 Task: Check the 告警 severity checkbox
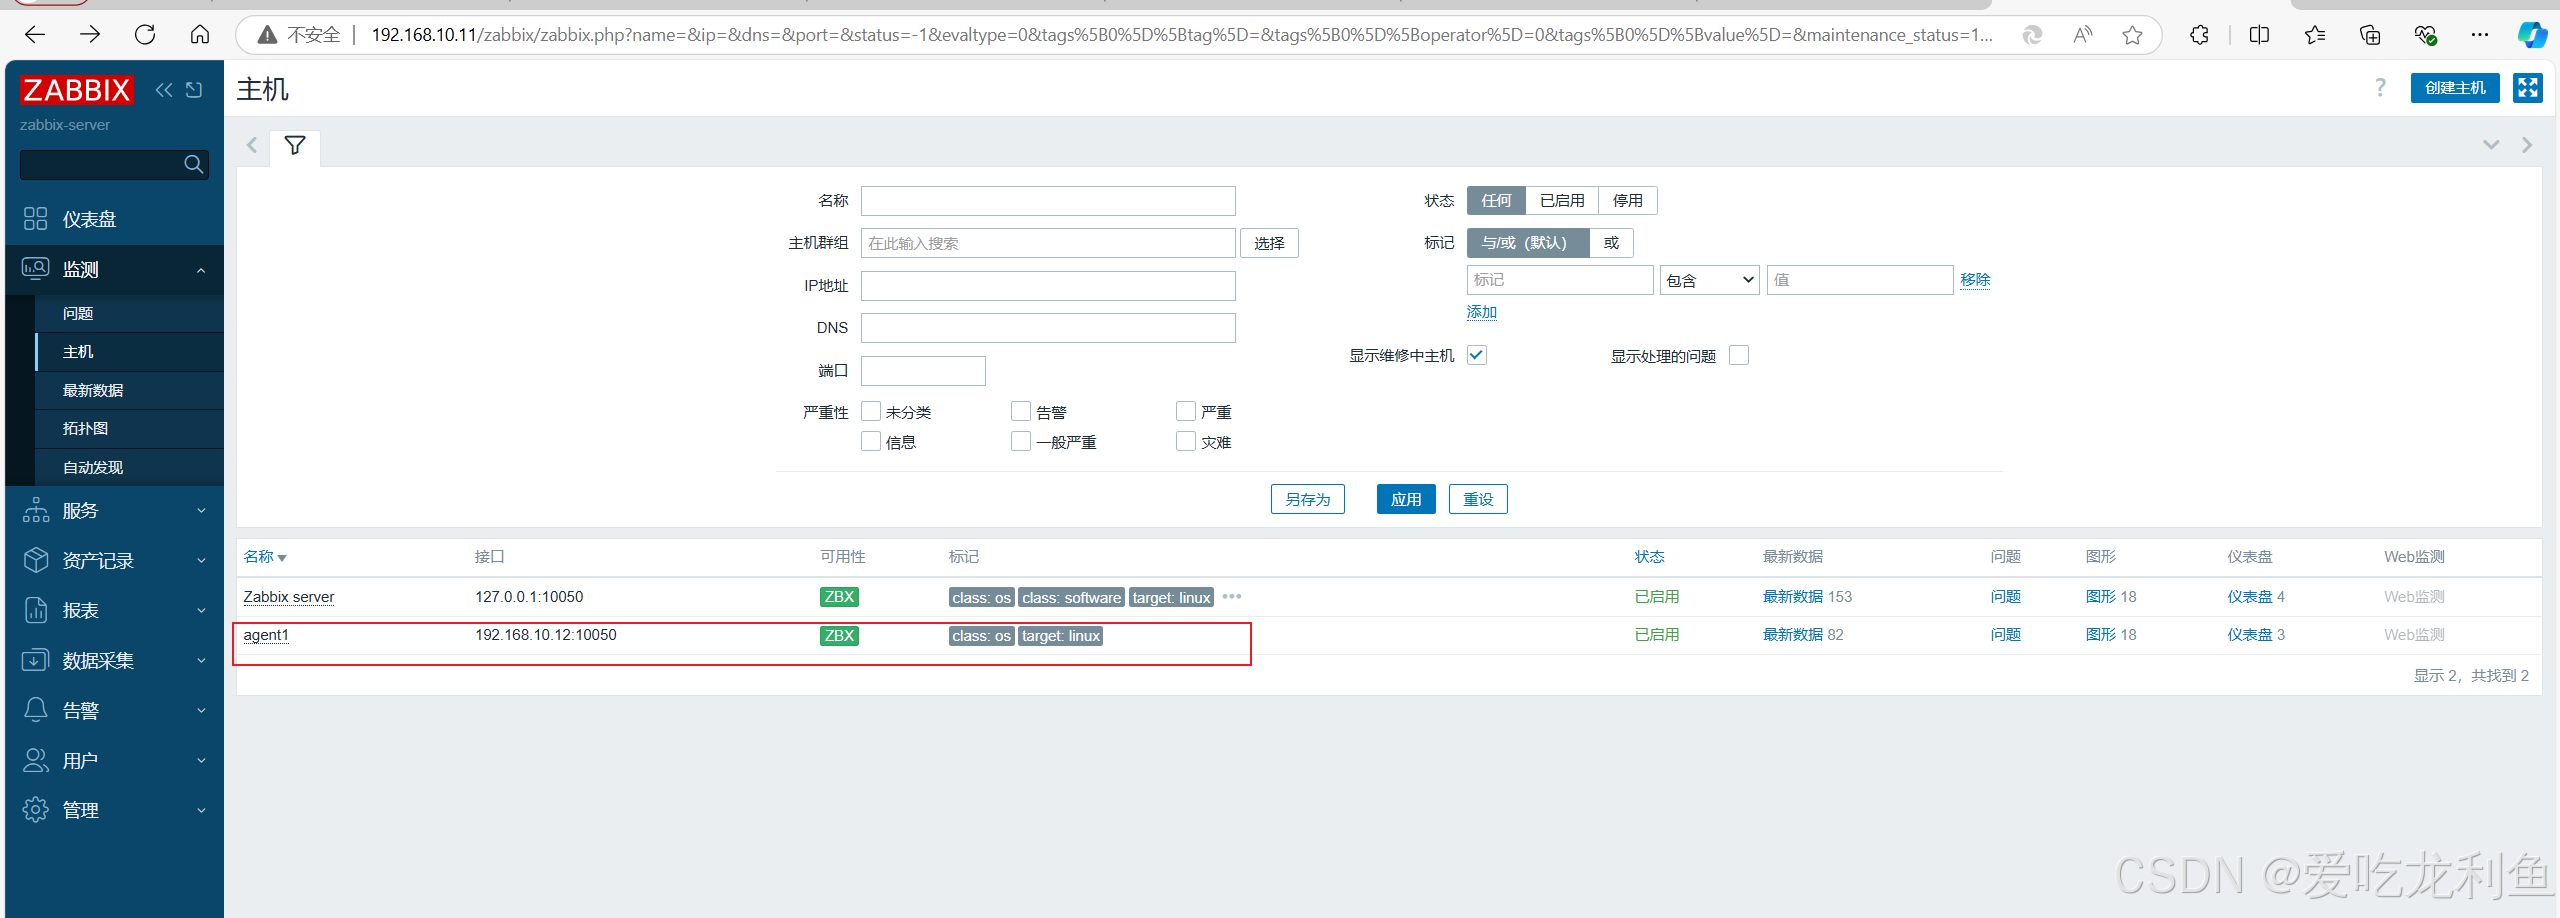tap(1021, 412)
